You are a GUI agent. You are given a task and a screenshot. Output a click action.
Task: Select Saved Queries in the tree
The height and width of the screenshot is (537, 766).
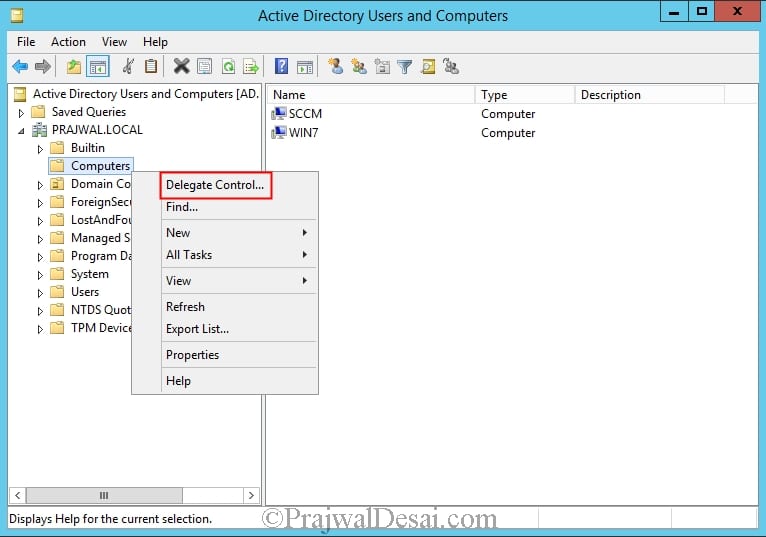88,112
